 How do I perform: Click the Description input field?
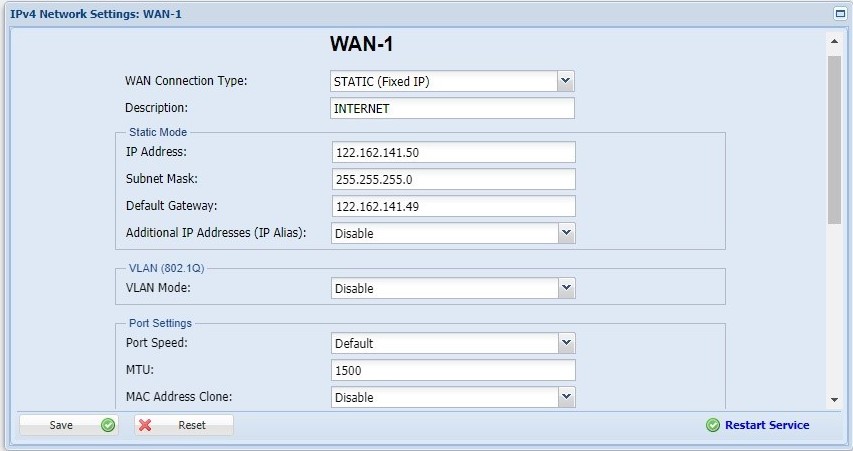click(x=452, y=108)
